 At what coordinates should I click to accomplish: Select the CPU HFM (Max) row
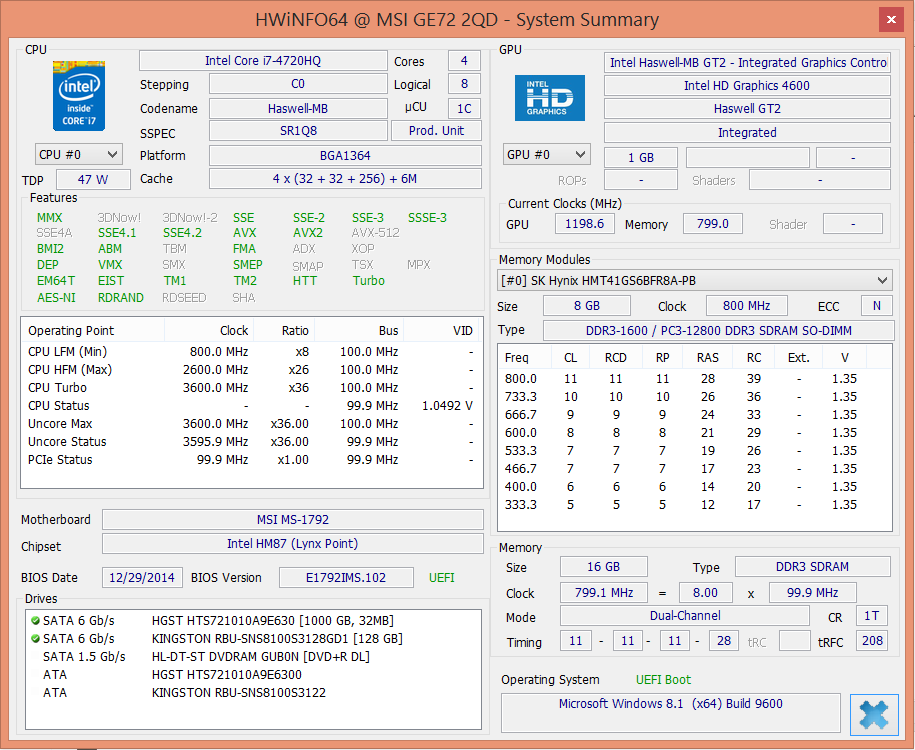coord(252,369)
